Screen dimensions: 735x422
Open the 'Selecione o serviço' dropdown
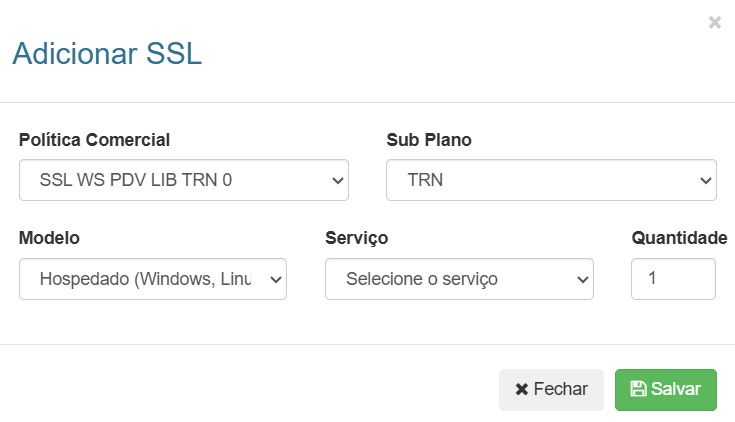tap(459, 279)
